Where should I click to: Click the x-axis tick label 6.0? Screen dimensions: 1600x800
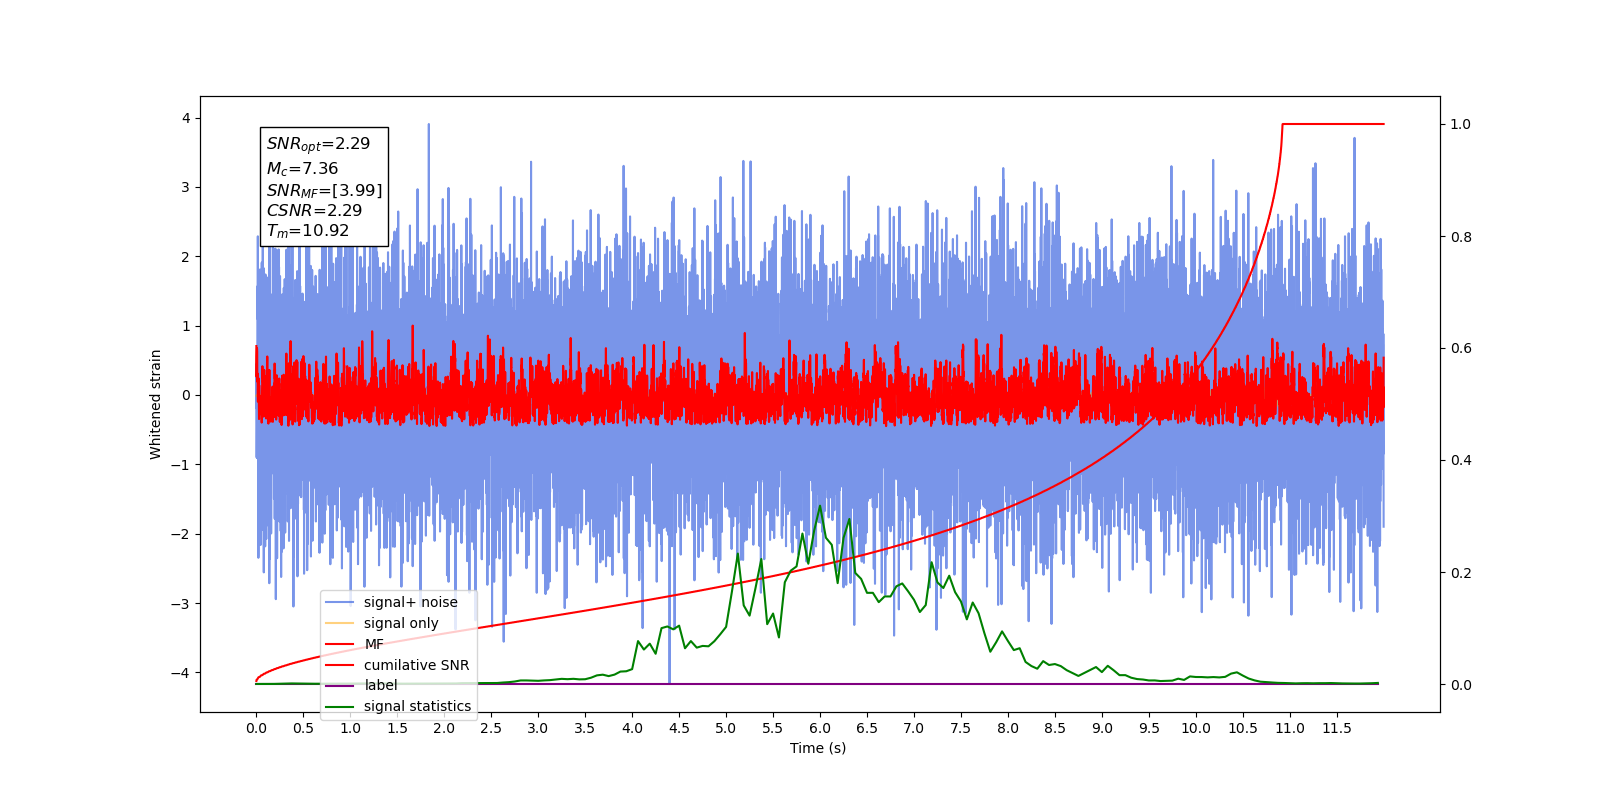click(820, 728)
